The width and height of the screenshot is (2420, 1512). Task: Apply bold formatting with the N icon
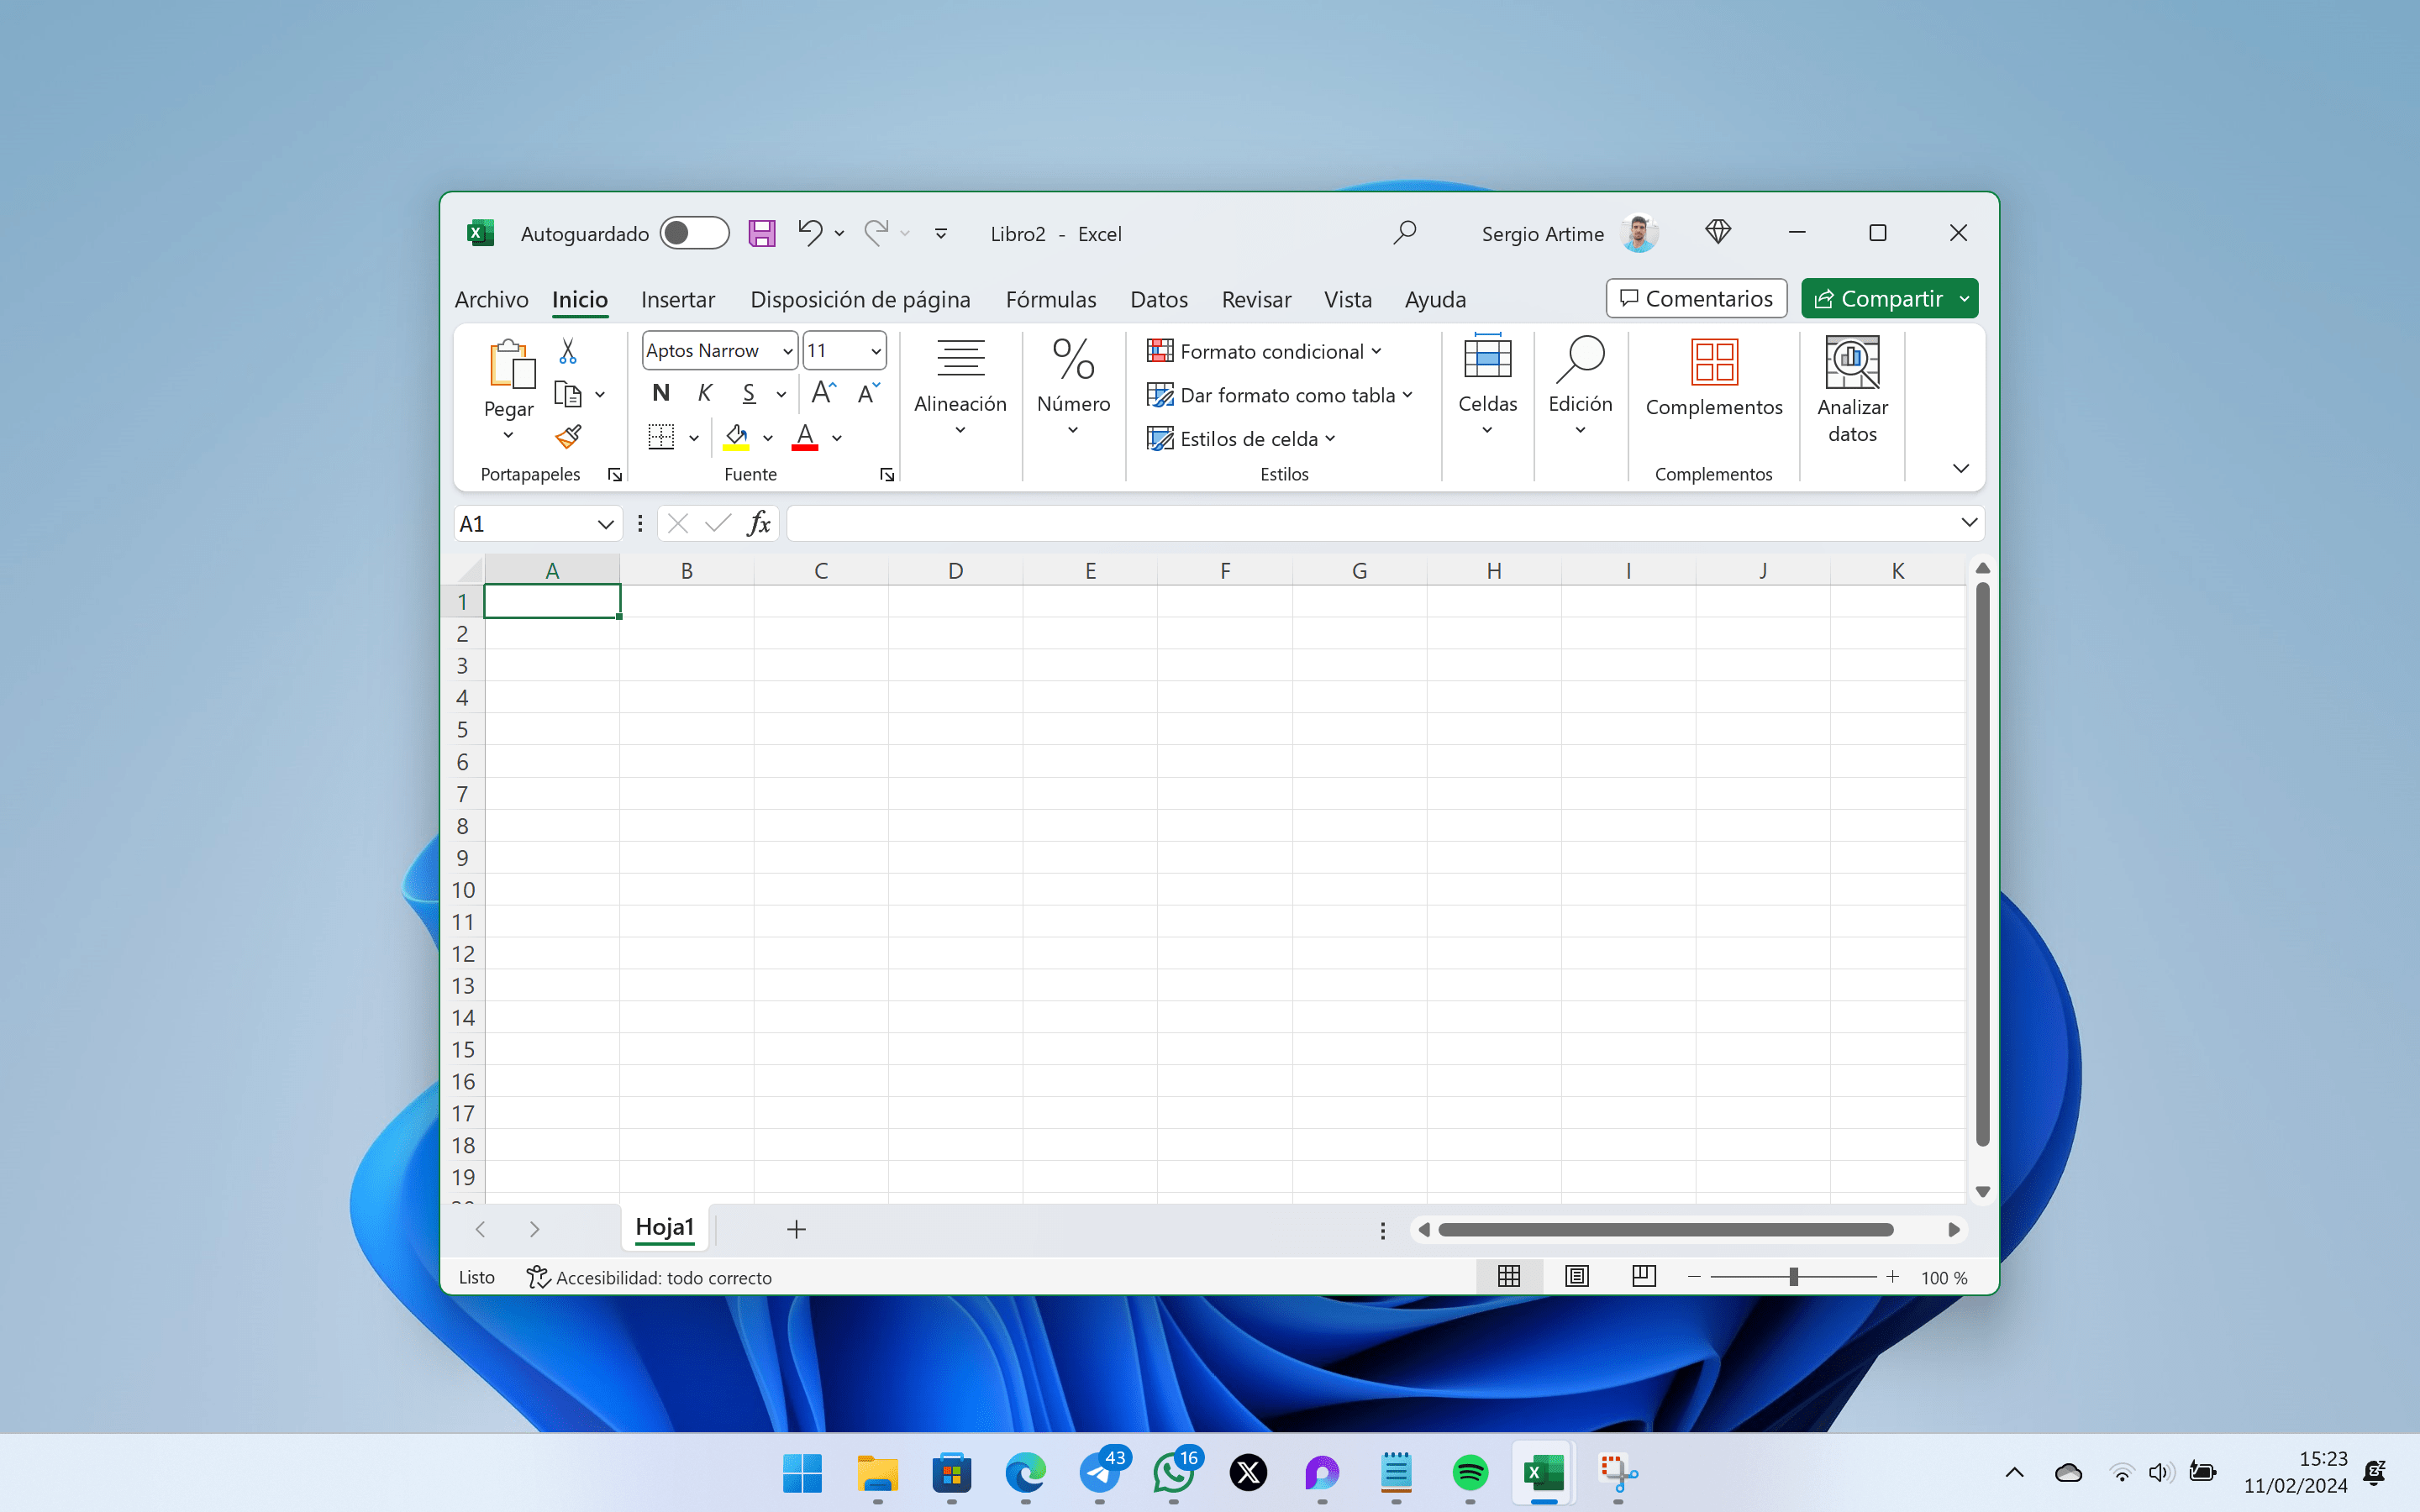point(660,393)
